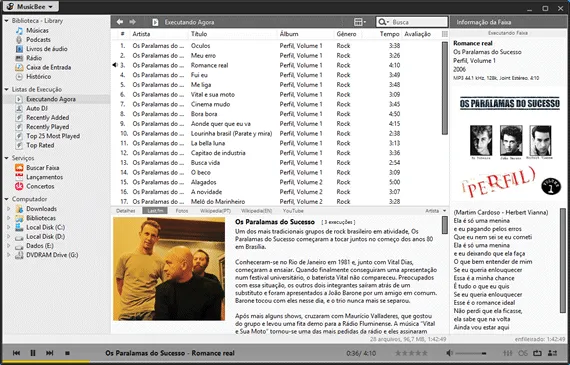Open the MusicBee main menu dropdown
570x365 pixels.
[x=31, y=7]
